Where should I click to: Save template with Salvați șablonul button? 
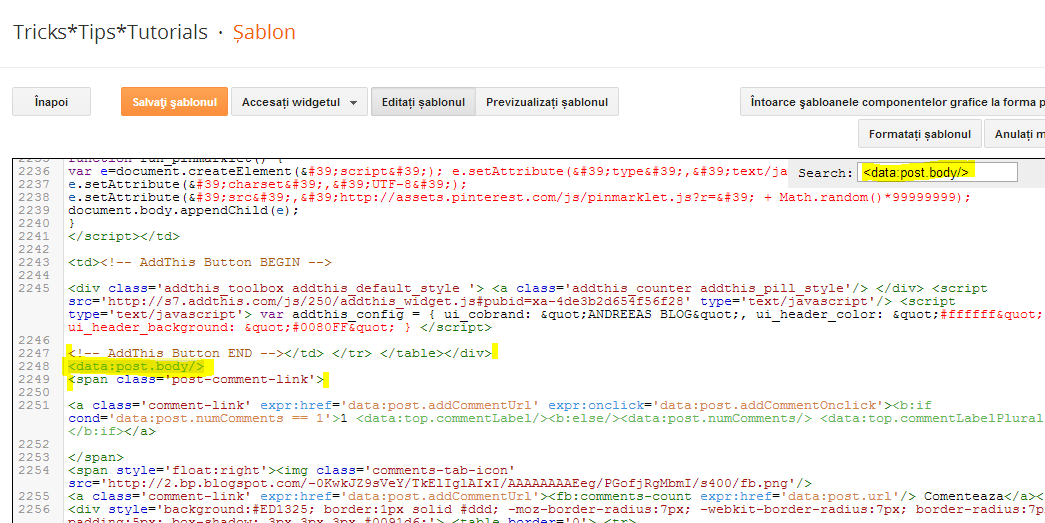click(175, 102)
